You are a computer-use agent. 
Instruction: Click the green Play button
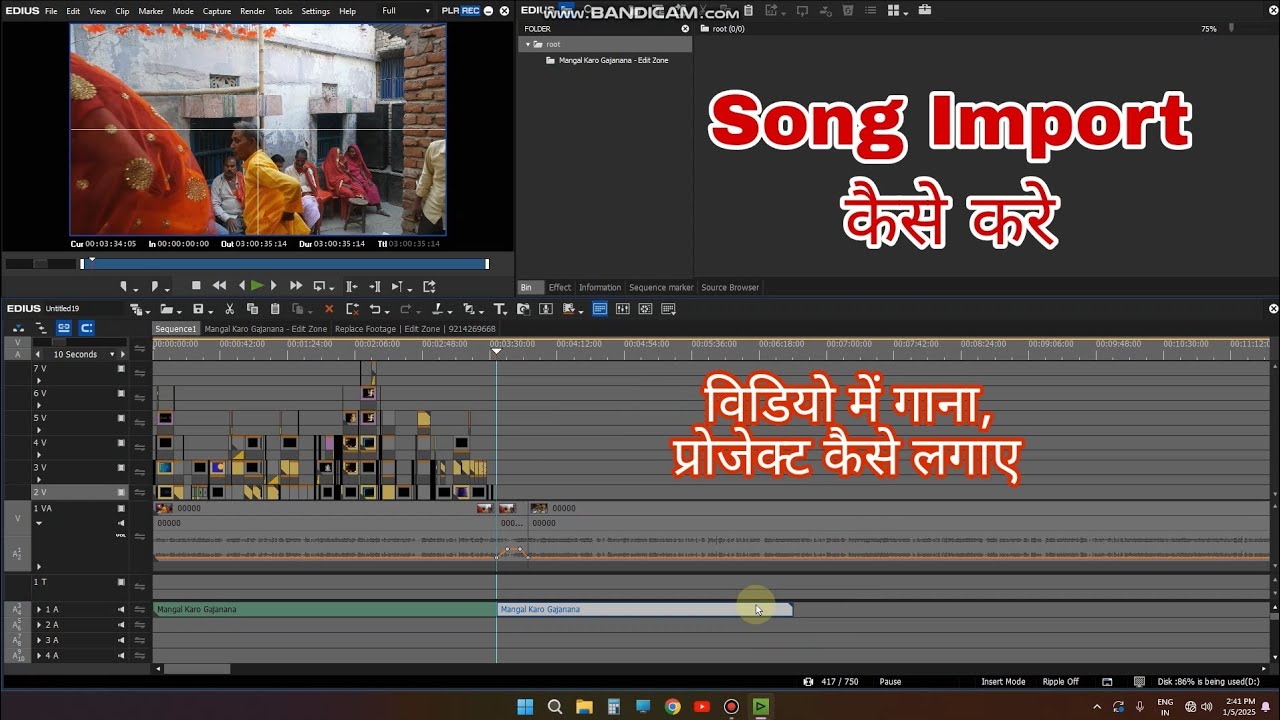coord(257,286)
